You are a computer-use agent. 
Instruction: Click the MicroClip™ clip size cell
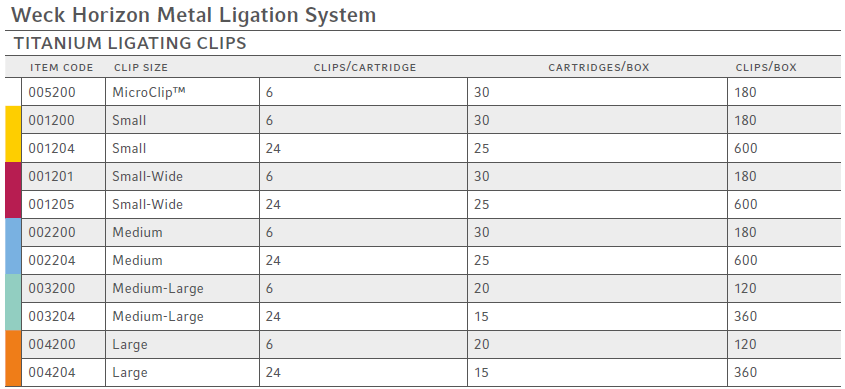pos(149,92)
